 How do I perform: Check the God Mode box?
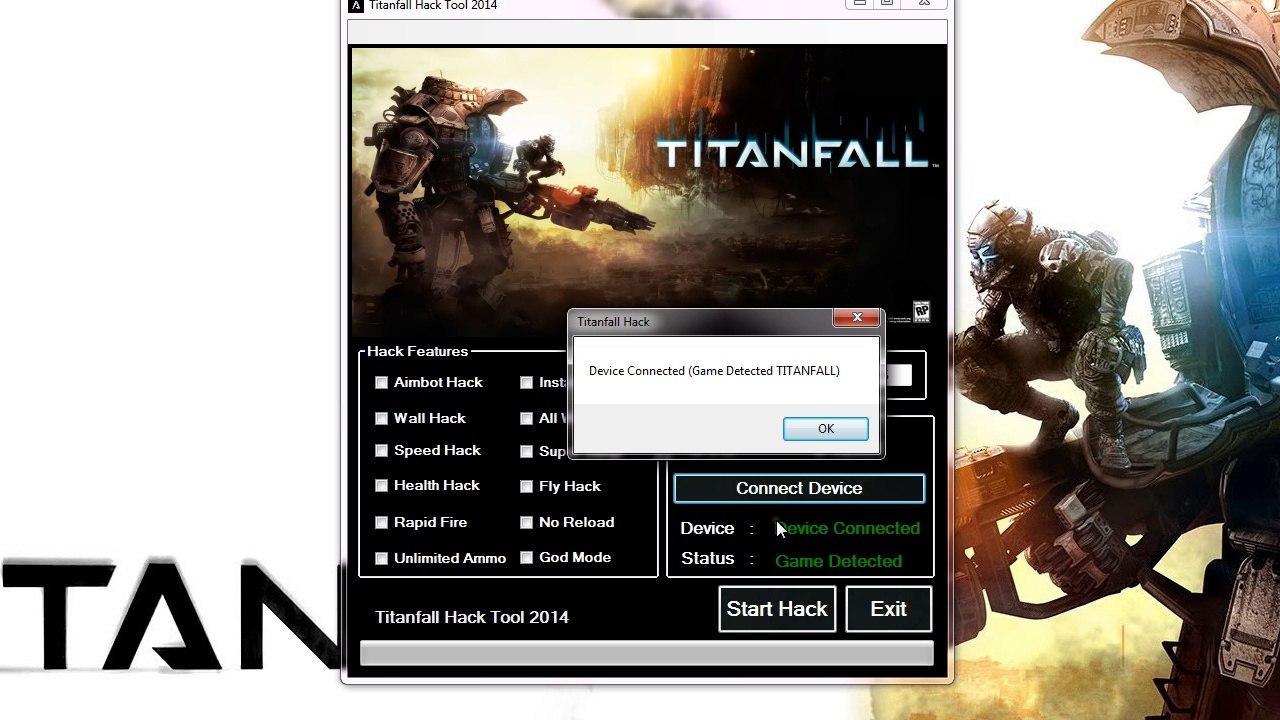pos(526,558)
